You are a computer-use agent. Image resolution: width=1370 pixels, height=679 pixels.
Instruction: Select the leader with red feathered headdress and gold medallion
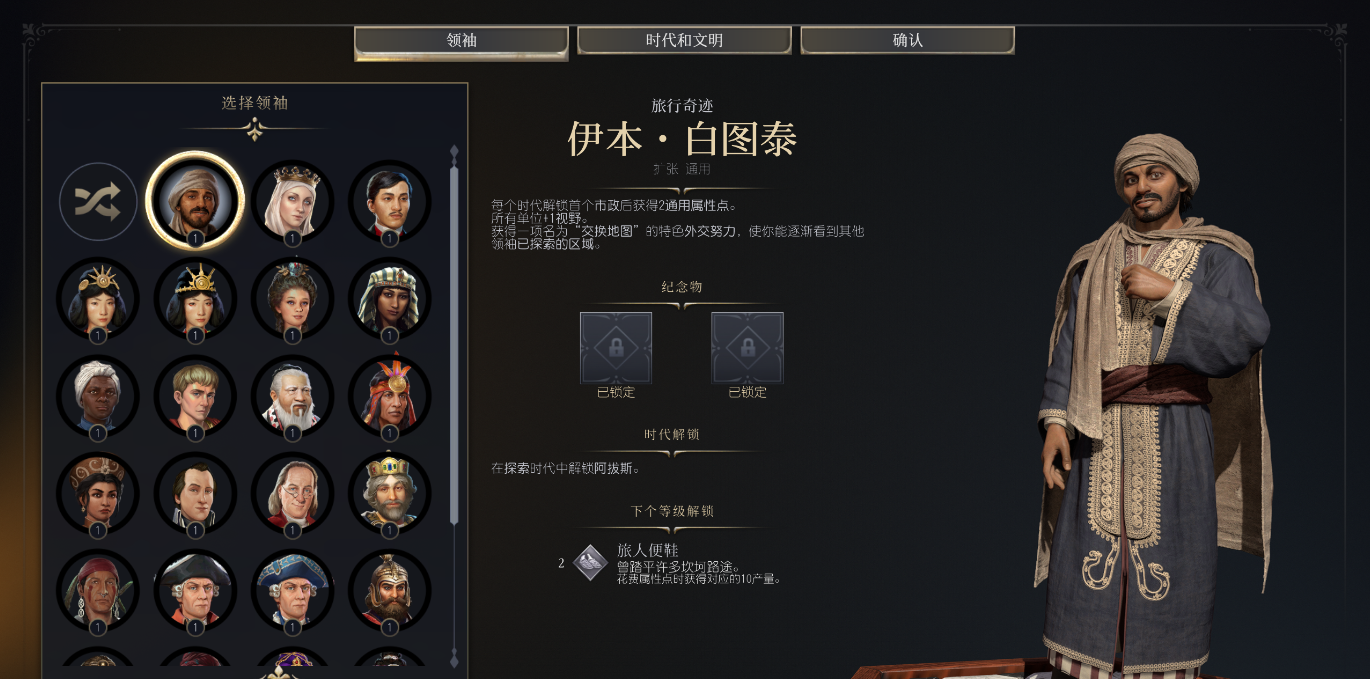[389, 396]
